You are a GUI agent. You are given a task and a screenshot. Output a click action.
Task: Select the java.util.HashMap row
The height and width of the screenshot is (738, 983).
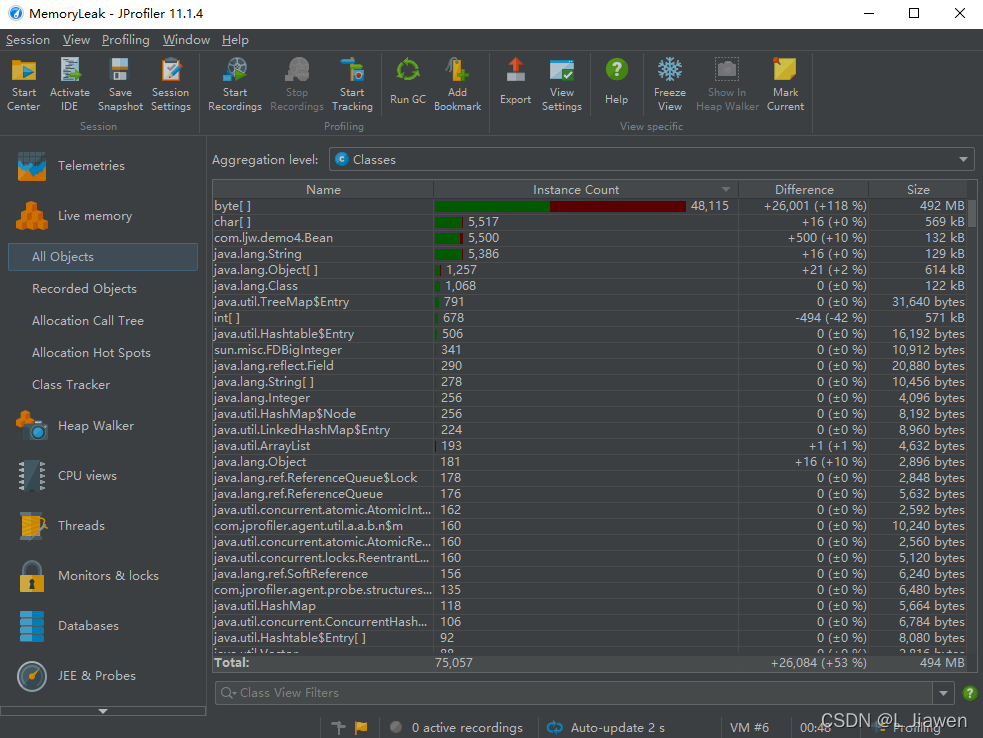pos(589,606)
